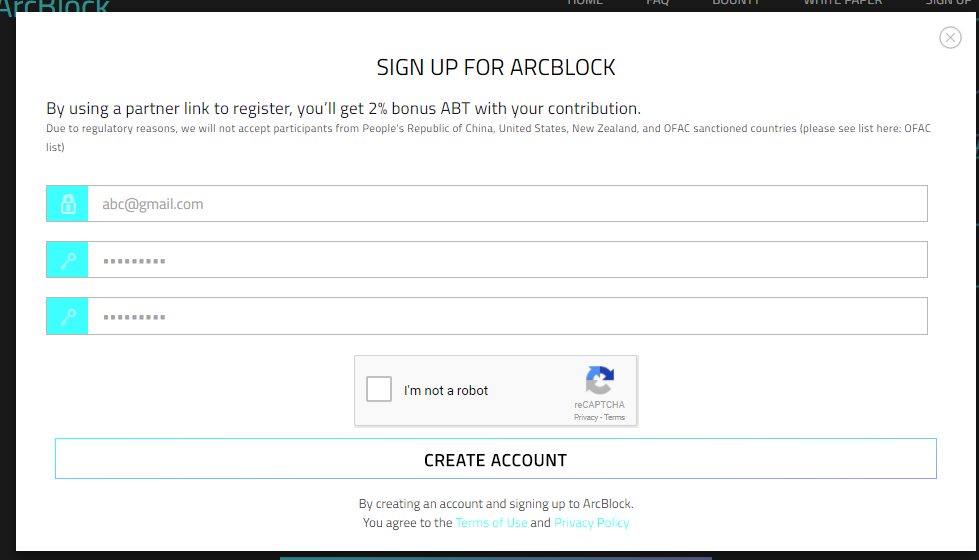
Task: Open the Terms of Use link
Action: click(x=491, y=523)
